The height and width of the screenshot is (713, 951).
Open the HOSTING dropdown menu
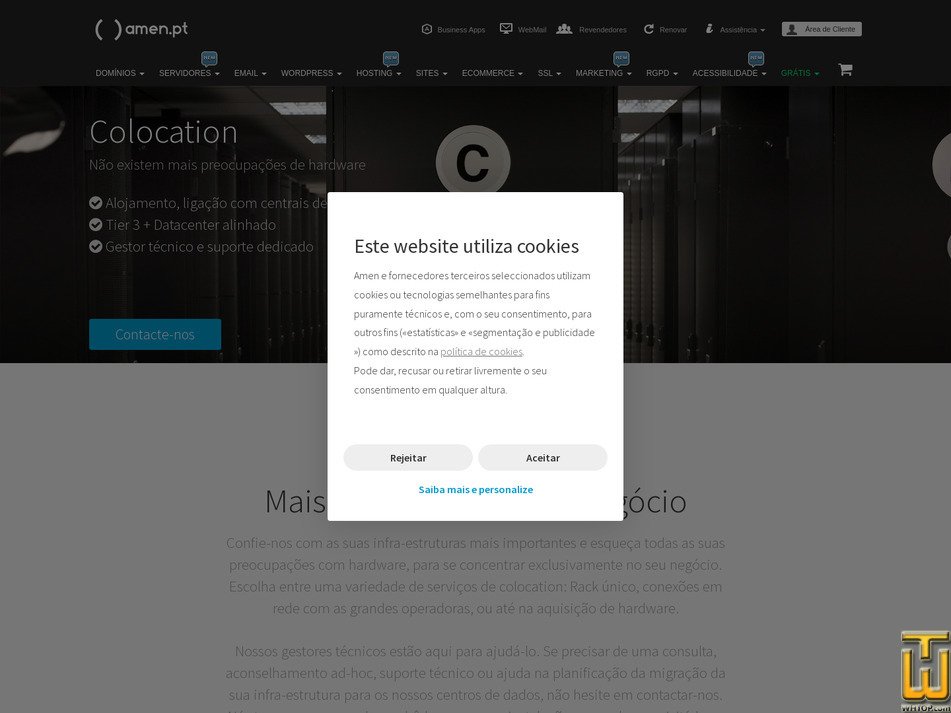pyautogui.click(x=377, y=73)
